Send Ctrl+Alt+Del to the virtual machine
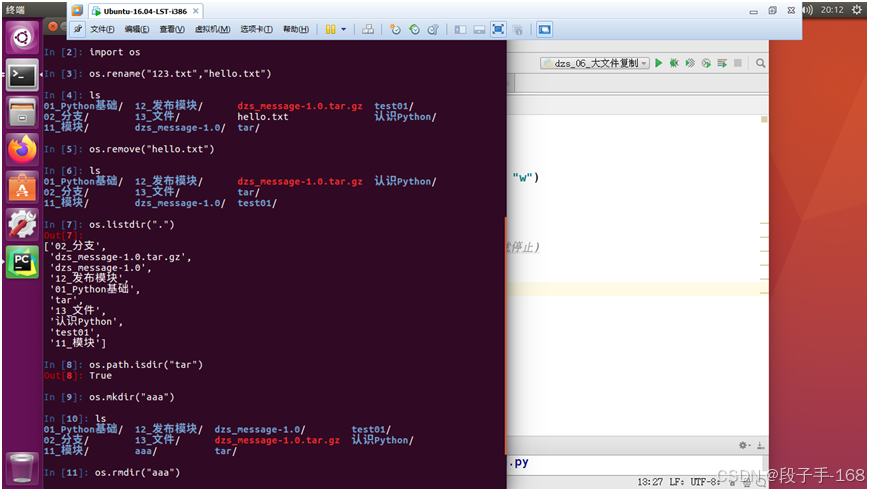The image size is (869, 491). pos(367,29)
